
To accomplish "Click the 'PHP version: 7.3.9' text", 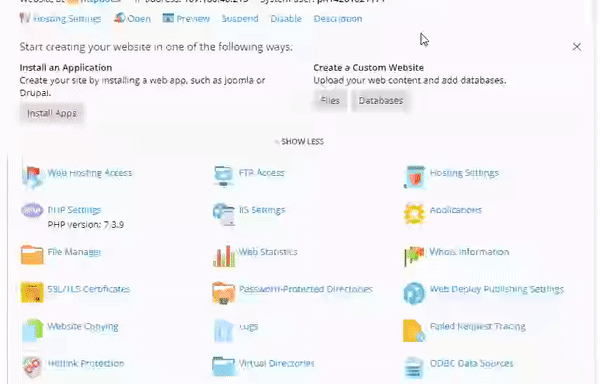I will click(x=86, y=225).
